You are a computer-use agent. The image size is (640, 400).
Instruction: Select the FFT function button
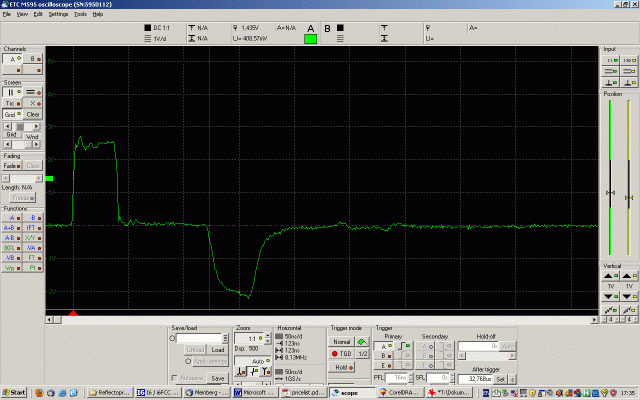[x=33, y=227]
